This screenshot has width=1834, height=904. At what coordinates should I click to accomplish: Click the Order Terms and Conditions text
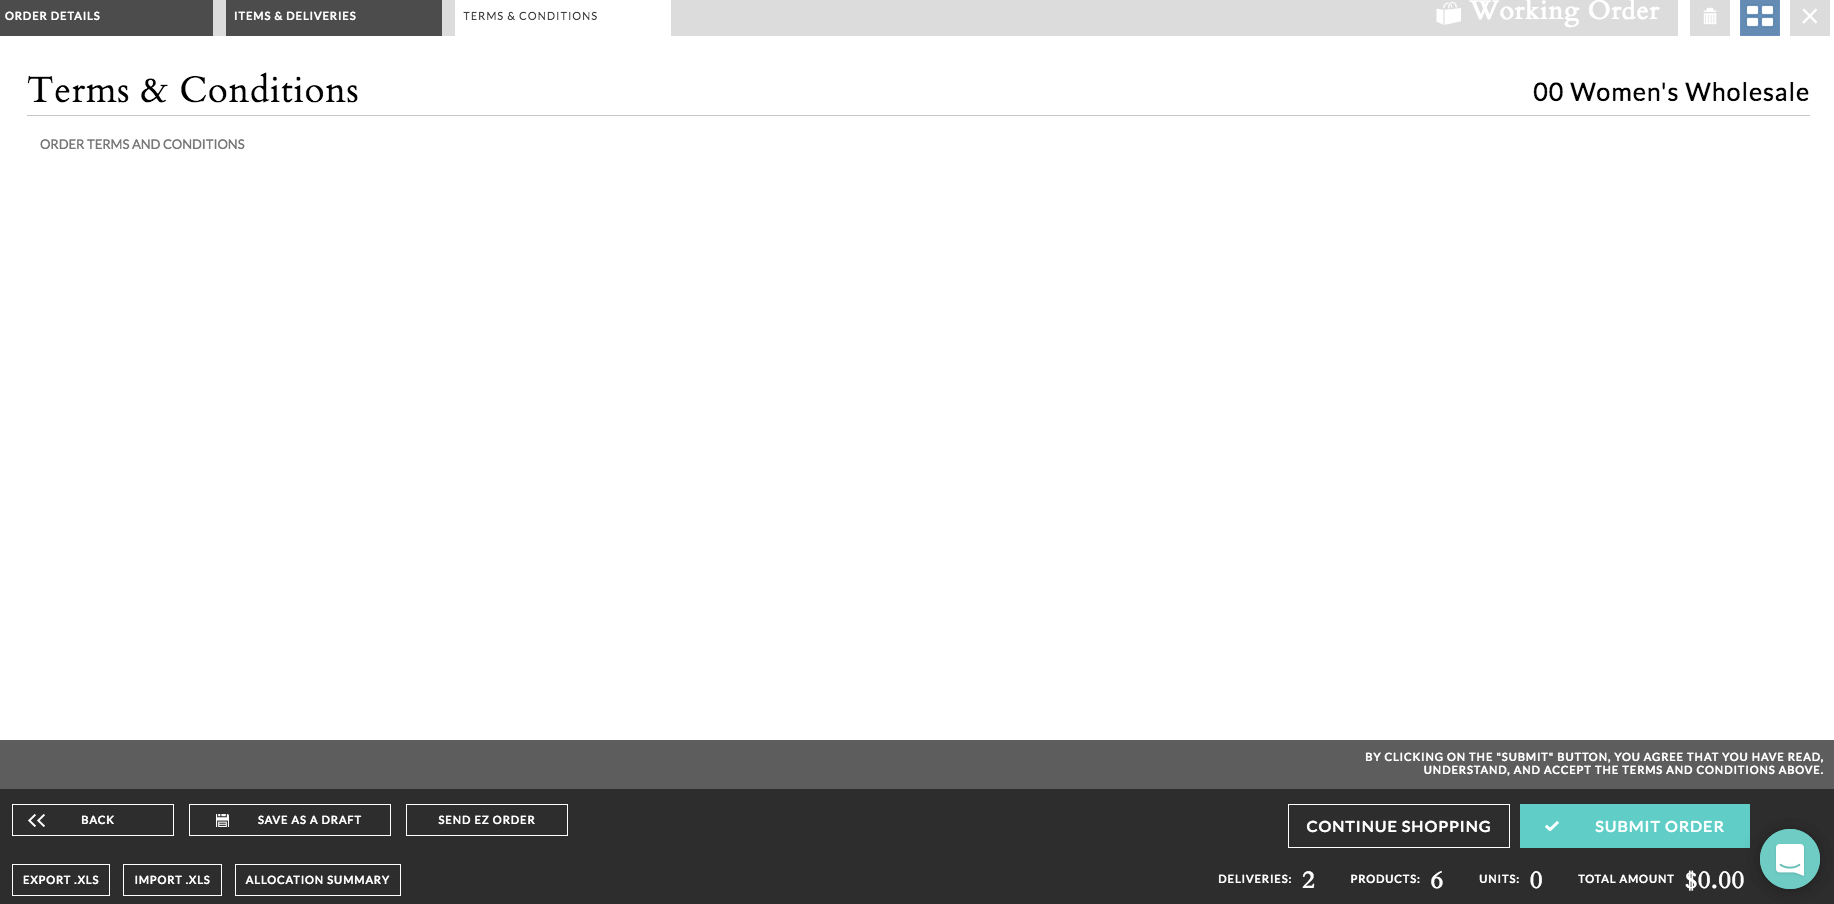(x=142, y=144)
